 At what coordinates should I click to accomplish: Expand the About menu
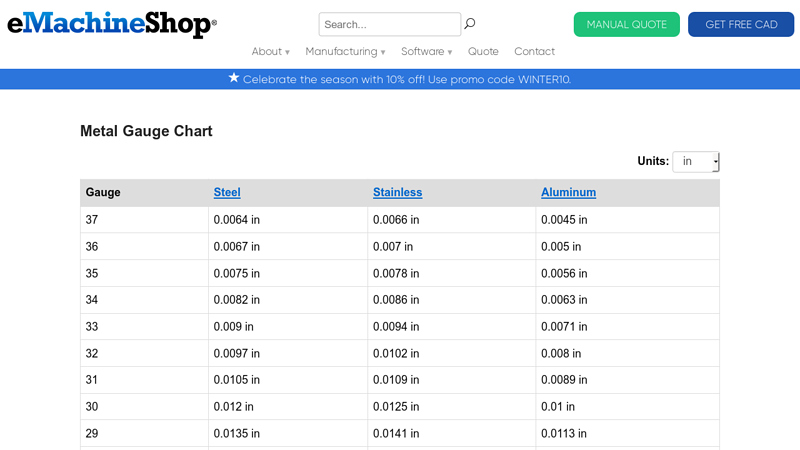[270, 52]
